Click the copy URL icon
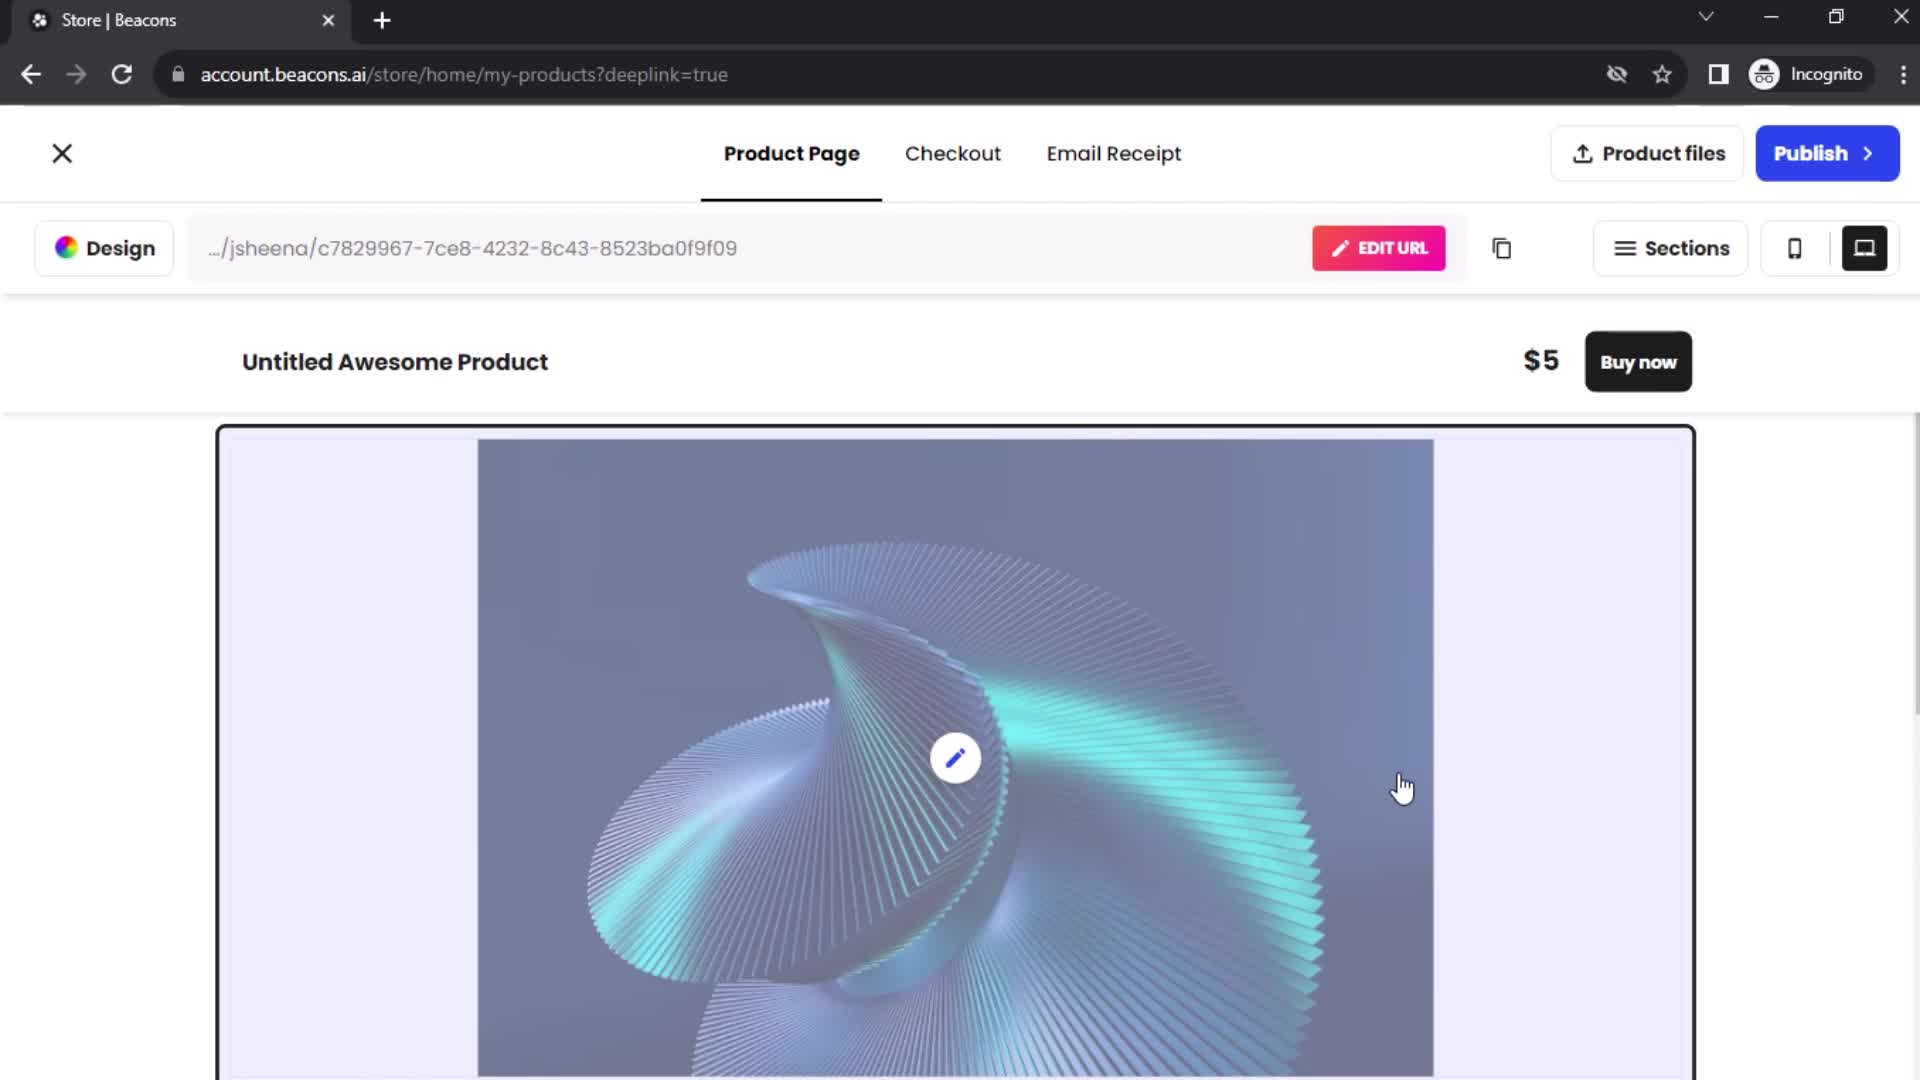The width and height of the screenshot is (1920, 1080). tap(1501, 248)
